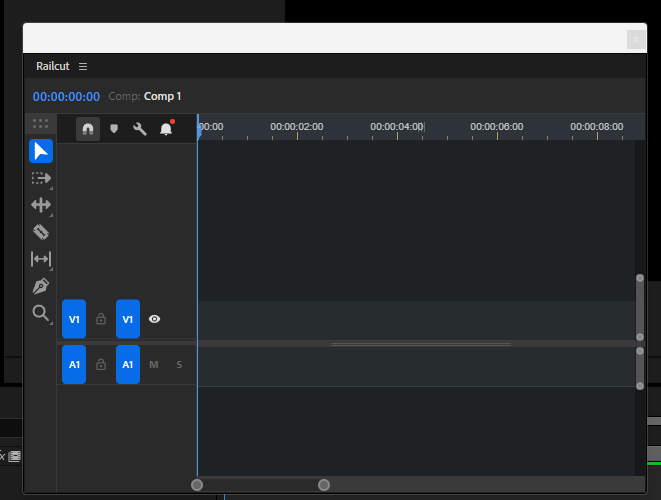
Task: Click the 00:00:00:00 timecode field
Action: click(x=66, y=97)
